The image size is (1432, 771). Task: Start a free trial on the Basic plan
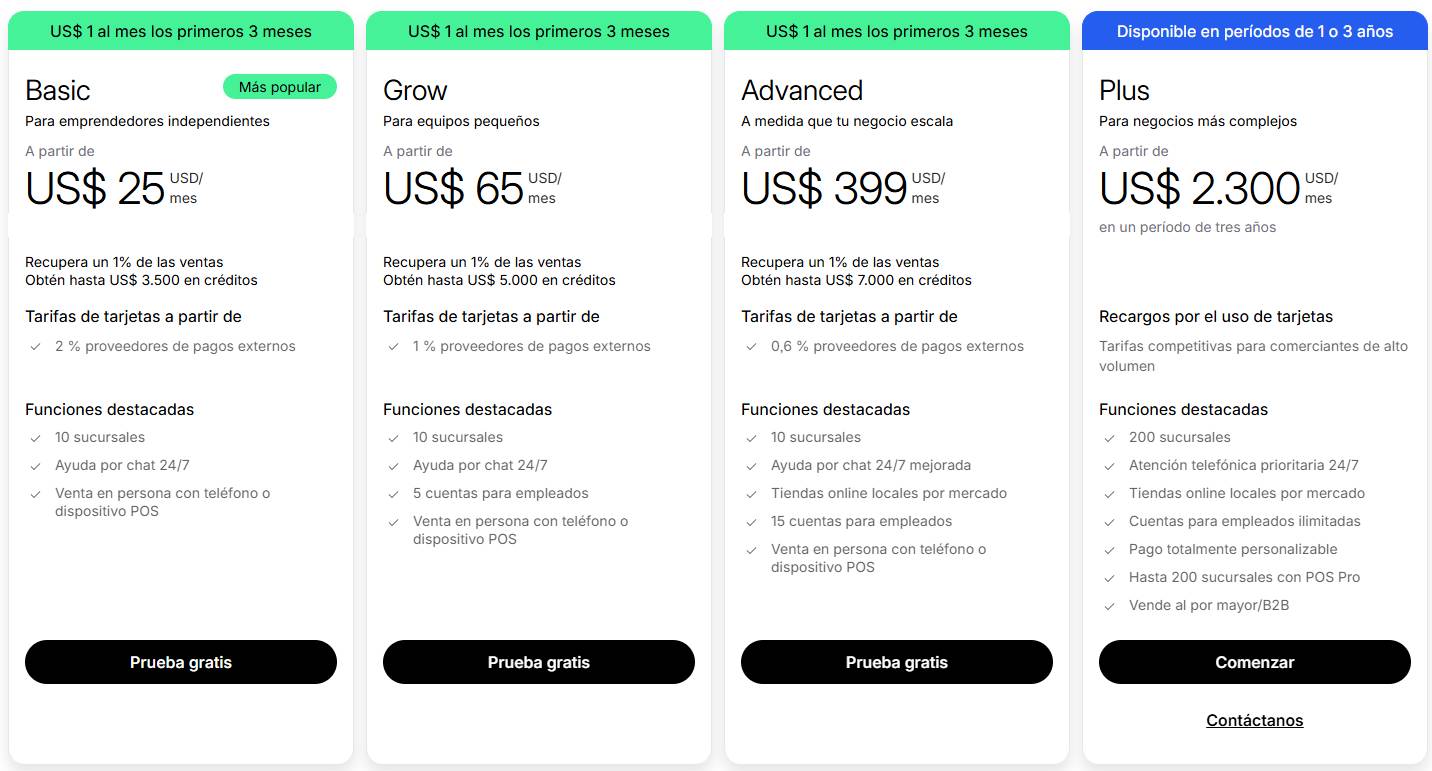[180, 662]
